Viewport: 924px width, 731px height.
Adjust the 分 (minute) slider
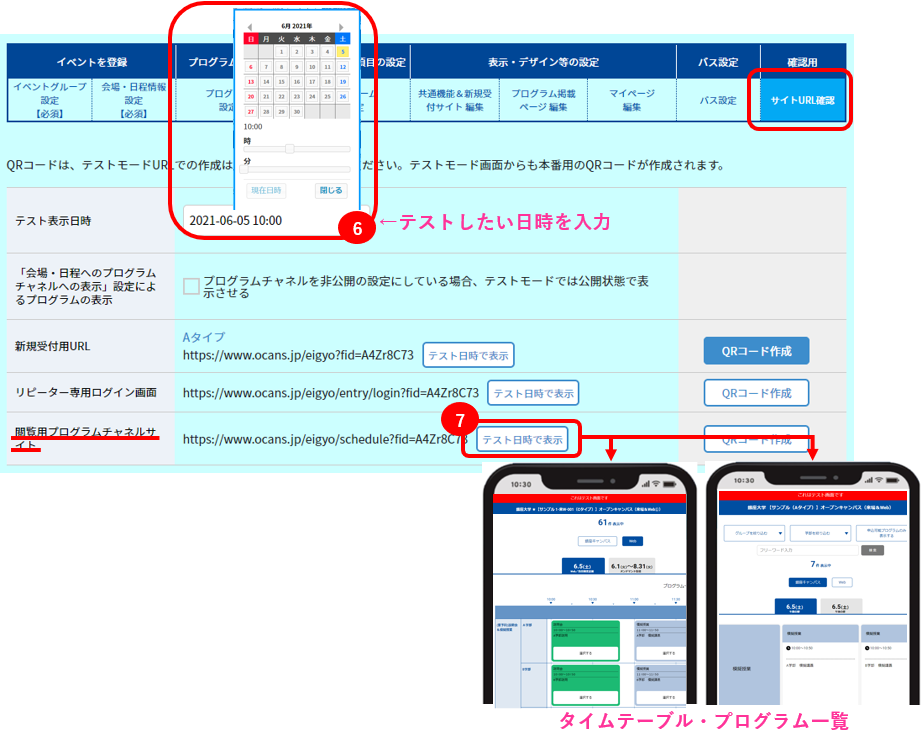pos(297,169)
